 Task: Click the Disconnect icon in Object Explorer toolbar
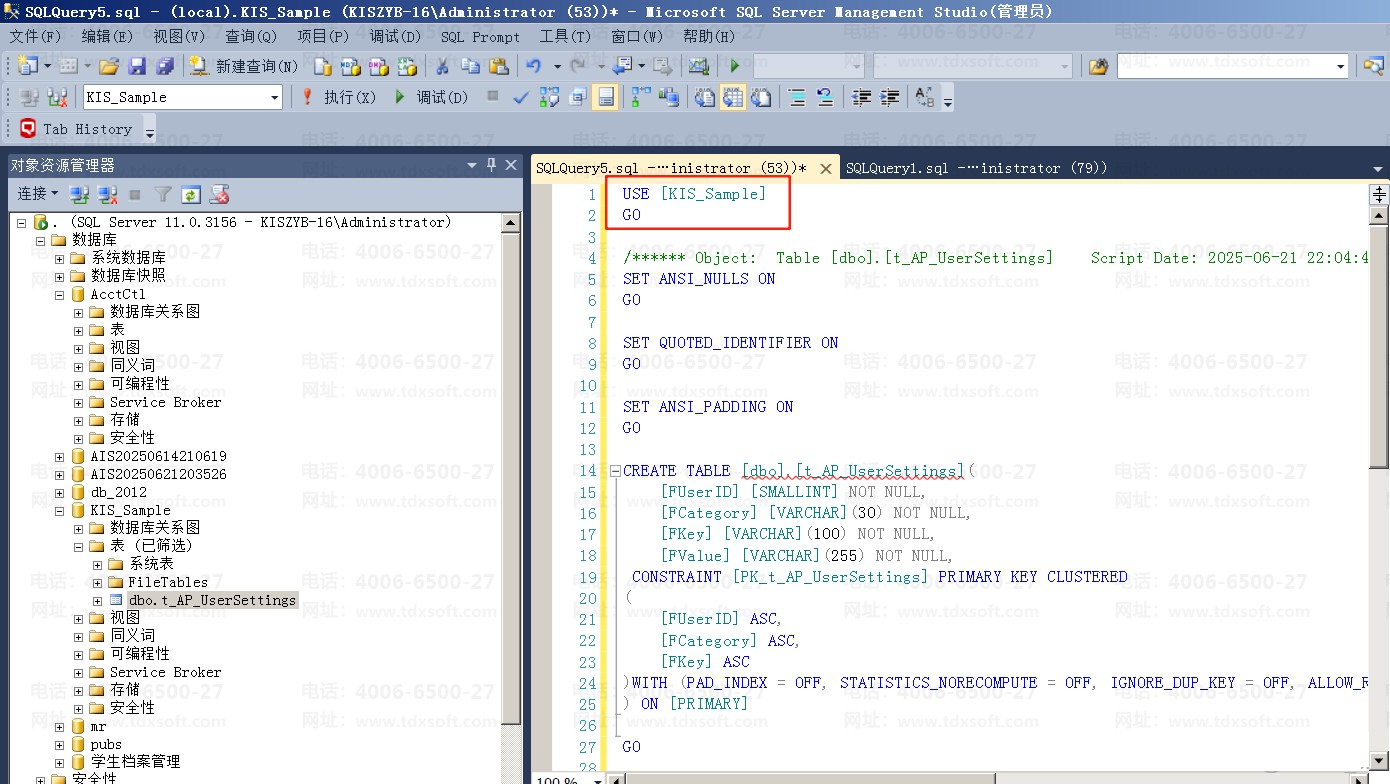(x=108, y=194)
